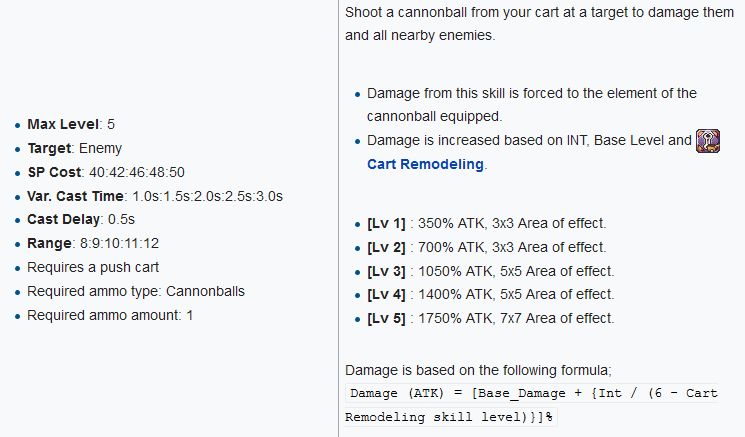Image resolution: width=745 pixels, height=437 pixels.
Task: Open the Cart Remodeling link
Action: [x=426, y=165]
